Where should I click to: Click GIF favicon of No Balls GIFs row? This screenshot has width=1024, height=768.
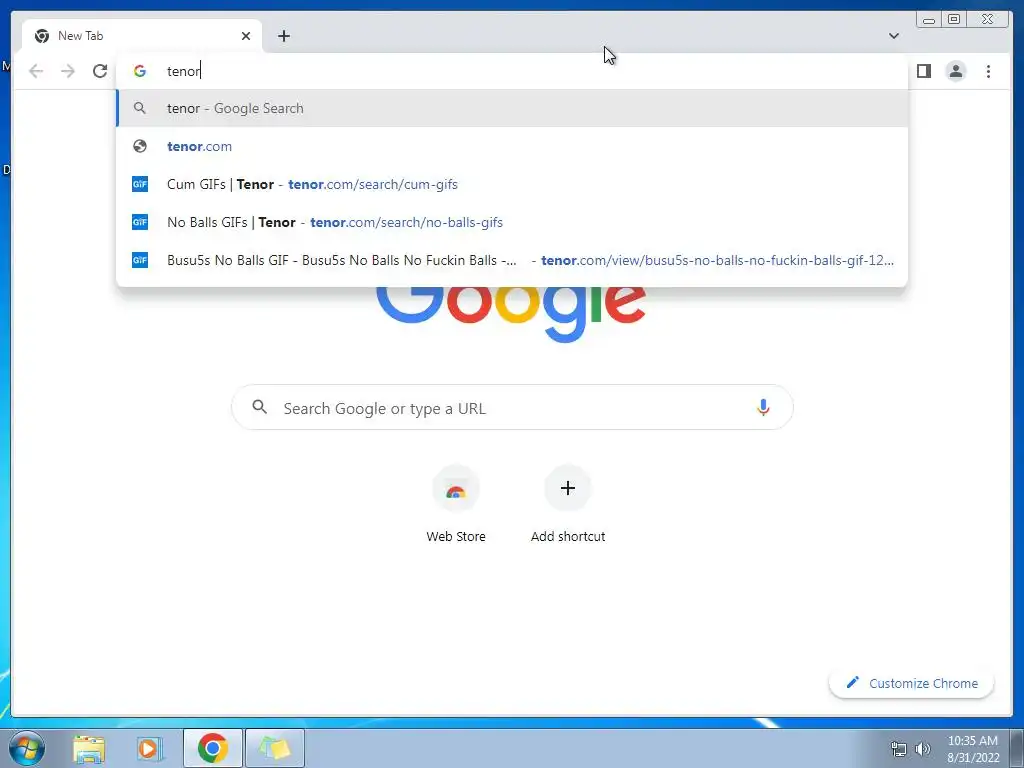140,222
